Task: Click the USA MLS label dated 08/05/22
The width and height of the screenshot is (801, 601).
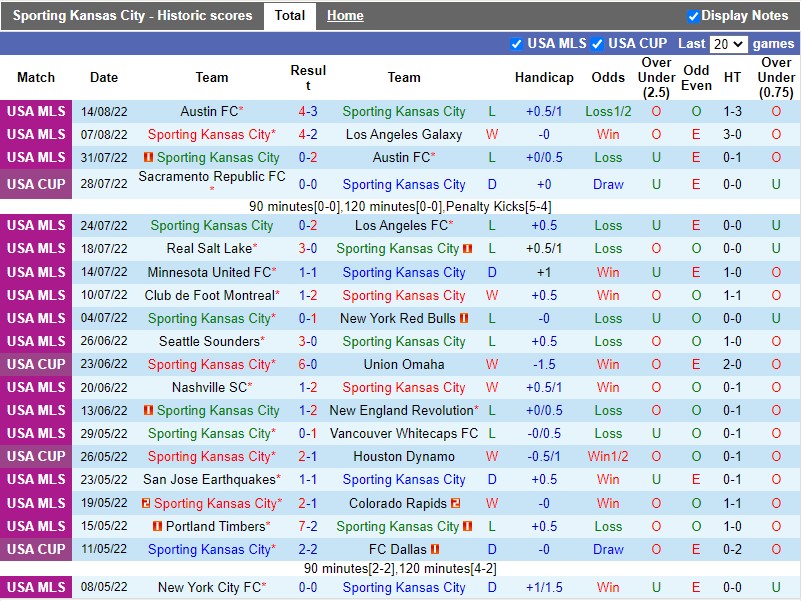Action: [36, 587]
